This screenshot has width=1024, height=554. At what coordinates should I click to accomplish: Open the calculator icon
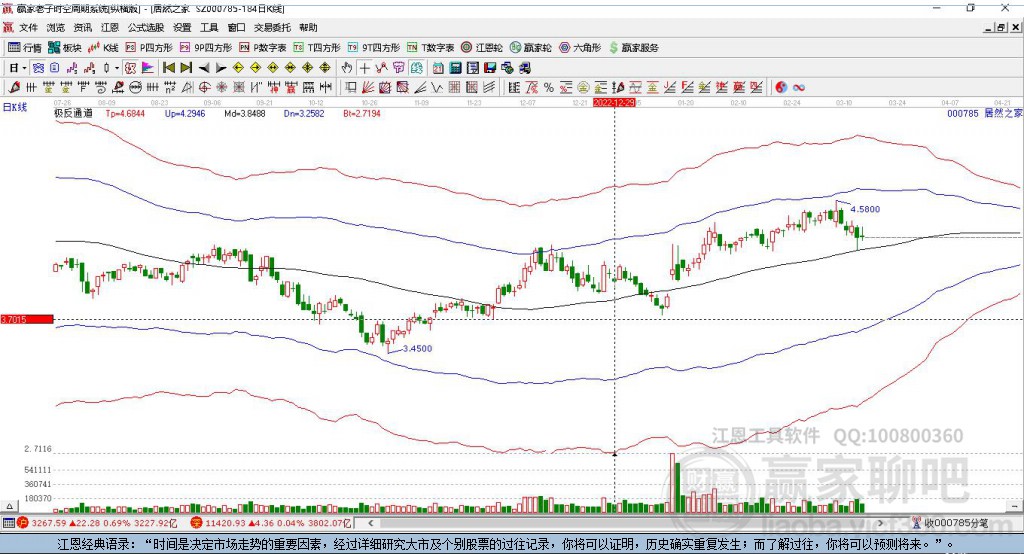tap(455, 68)
